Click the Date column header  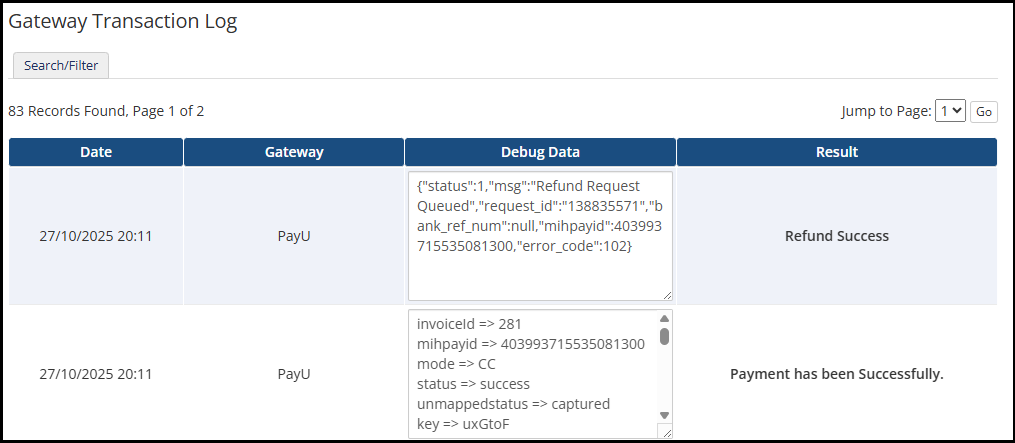tap(96, 152)
